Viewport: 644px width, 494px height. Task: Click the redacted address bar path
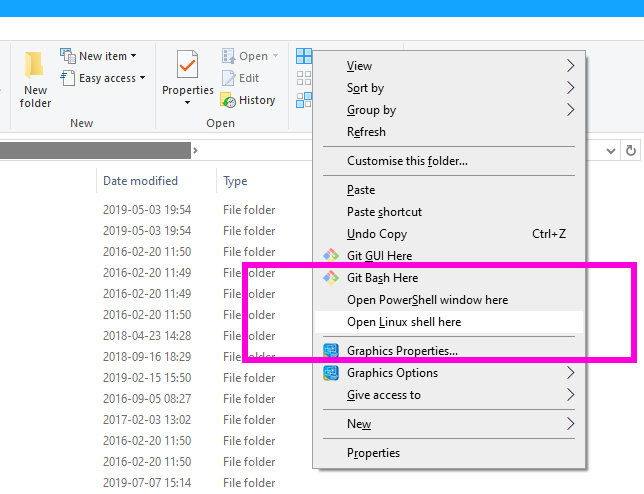pyautogui.click(x=95, y=150)
